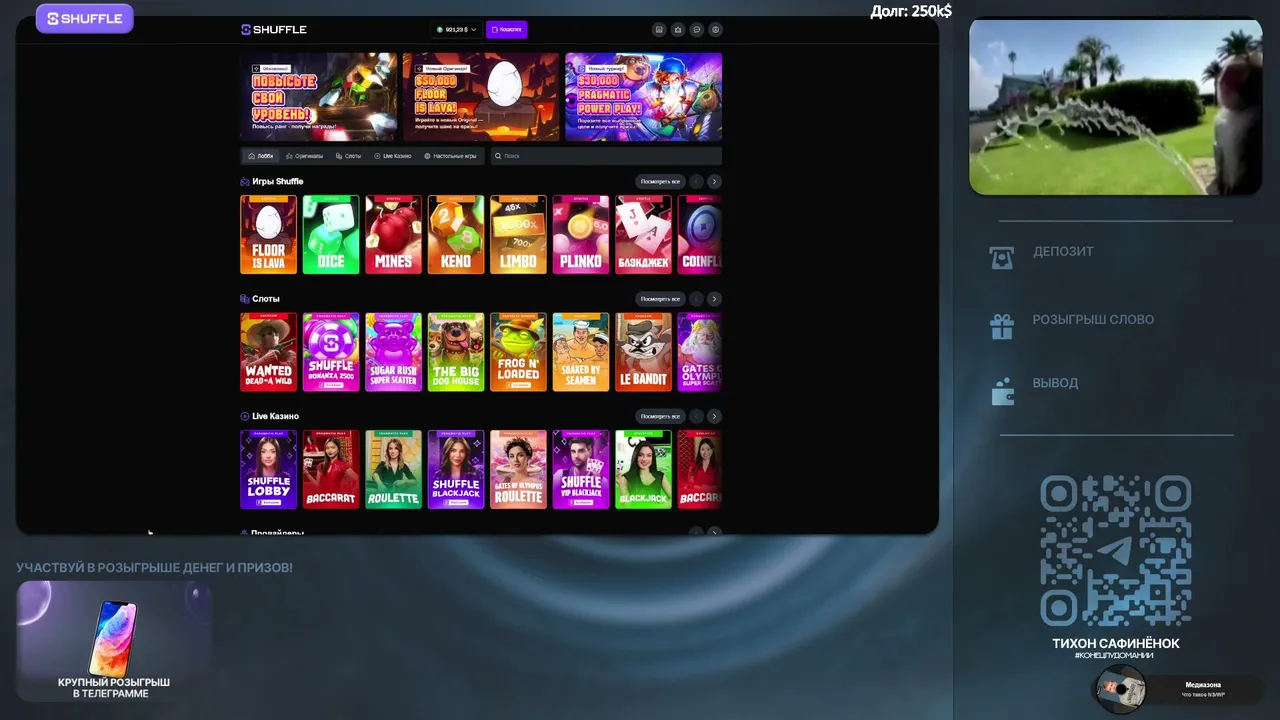Open the purple Кошелек wallet button

tap(507, 30)
